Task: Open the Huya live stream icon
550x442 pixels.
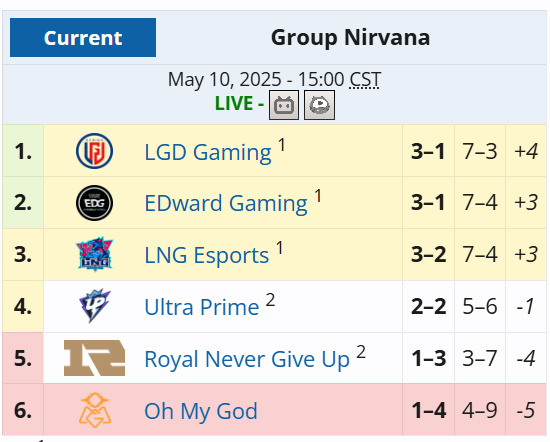Action: click(319, 105)
